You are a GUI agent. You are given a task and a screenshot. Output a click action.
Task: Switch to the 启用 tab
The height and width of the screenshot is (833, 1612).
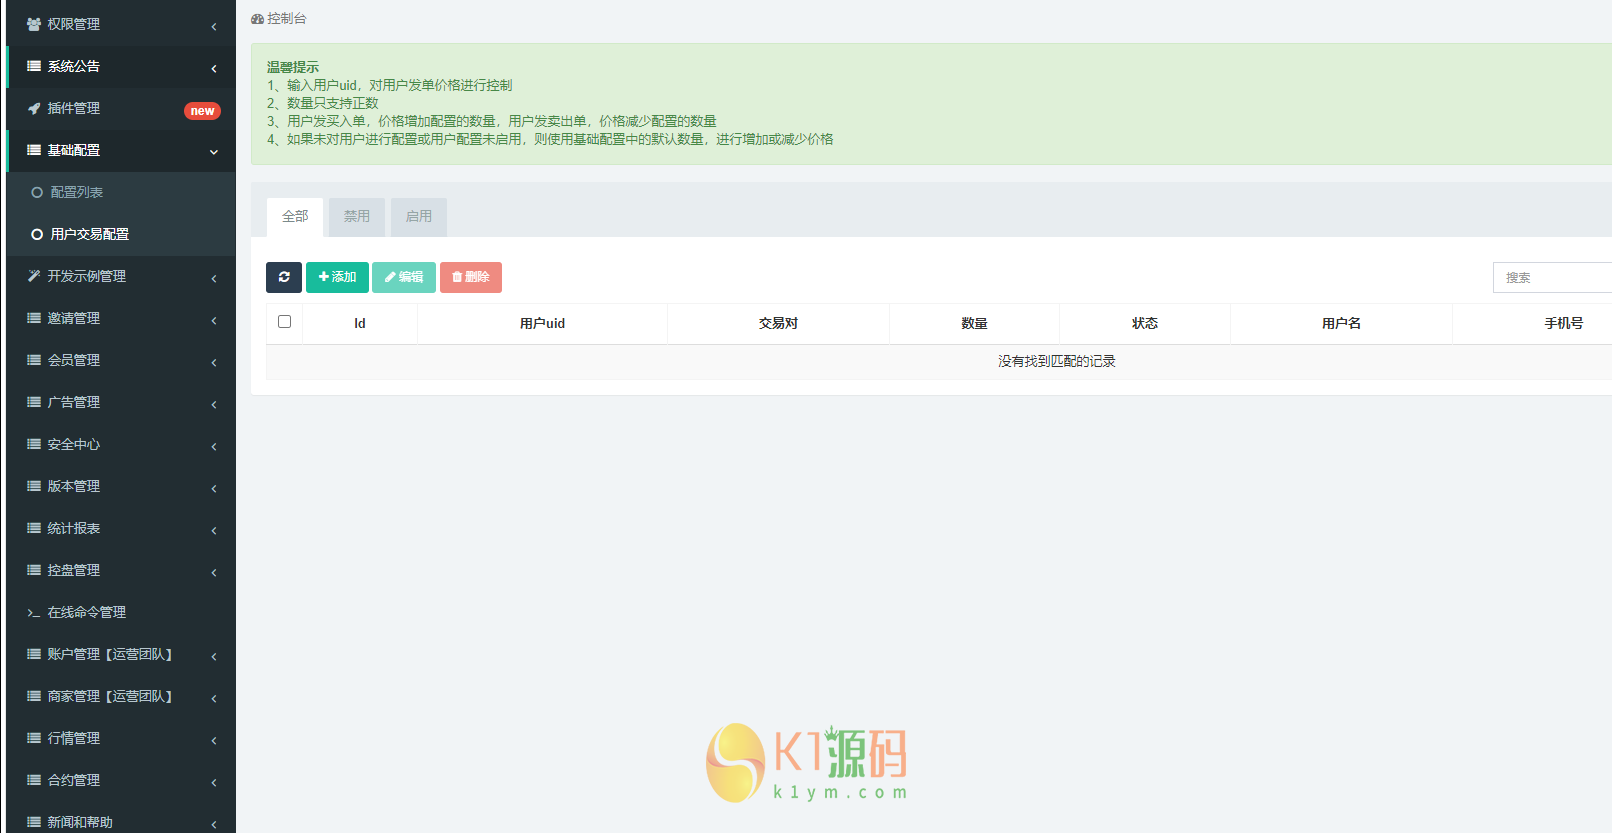(419, 217)
